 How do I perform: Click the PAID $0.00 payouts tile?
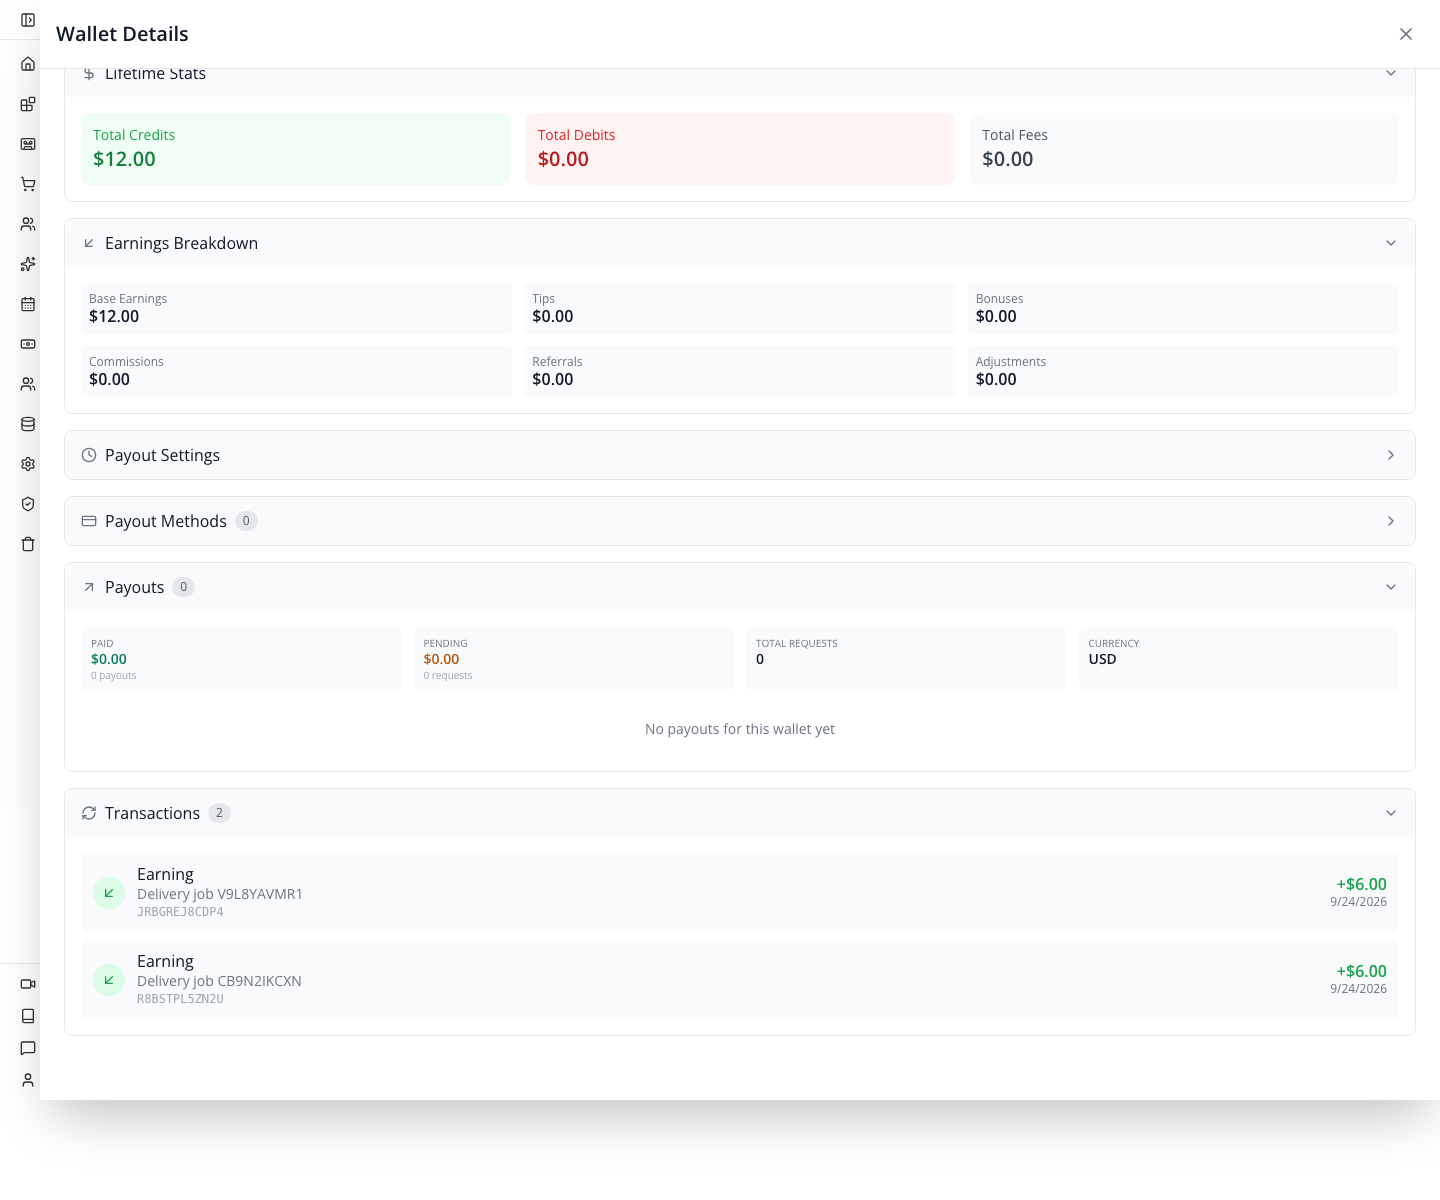241,659
